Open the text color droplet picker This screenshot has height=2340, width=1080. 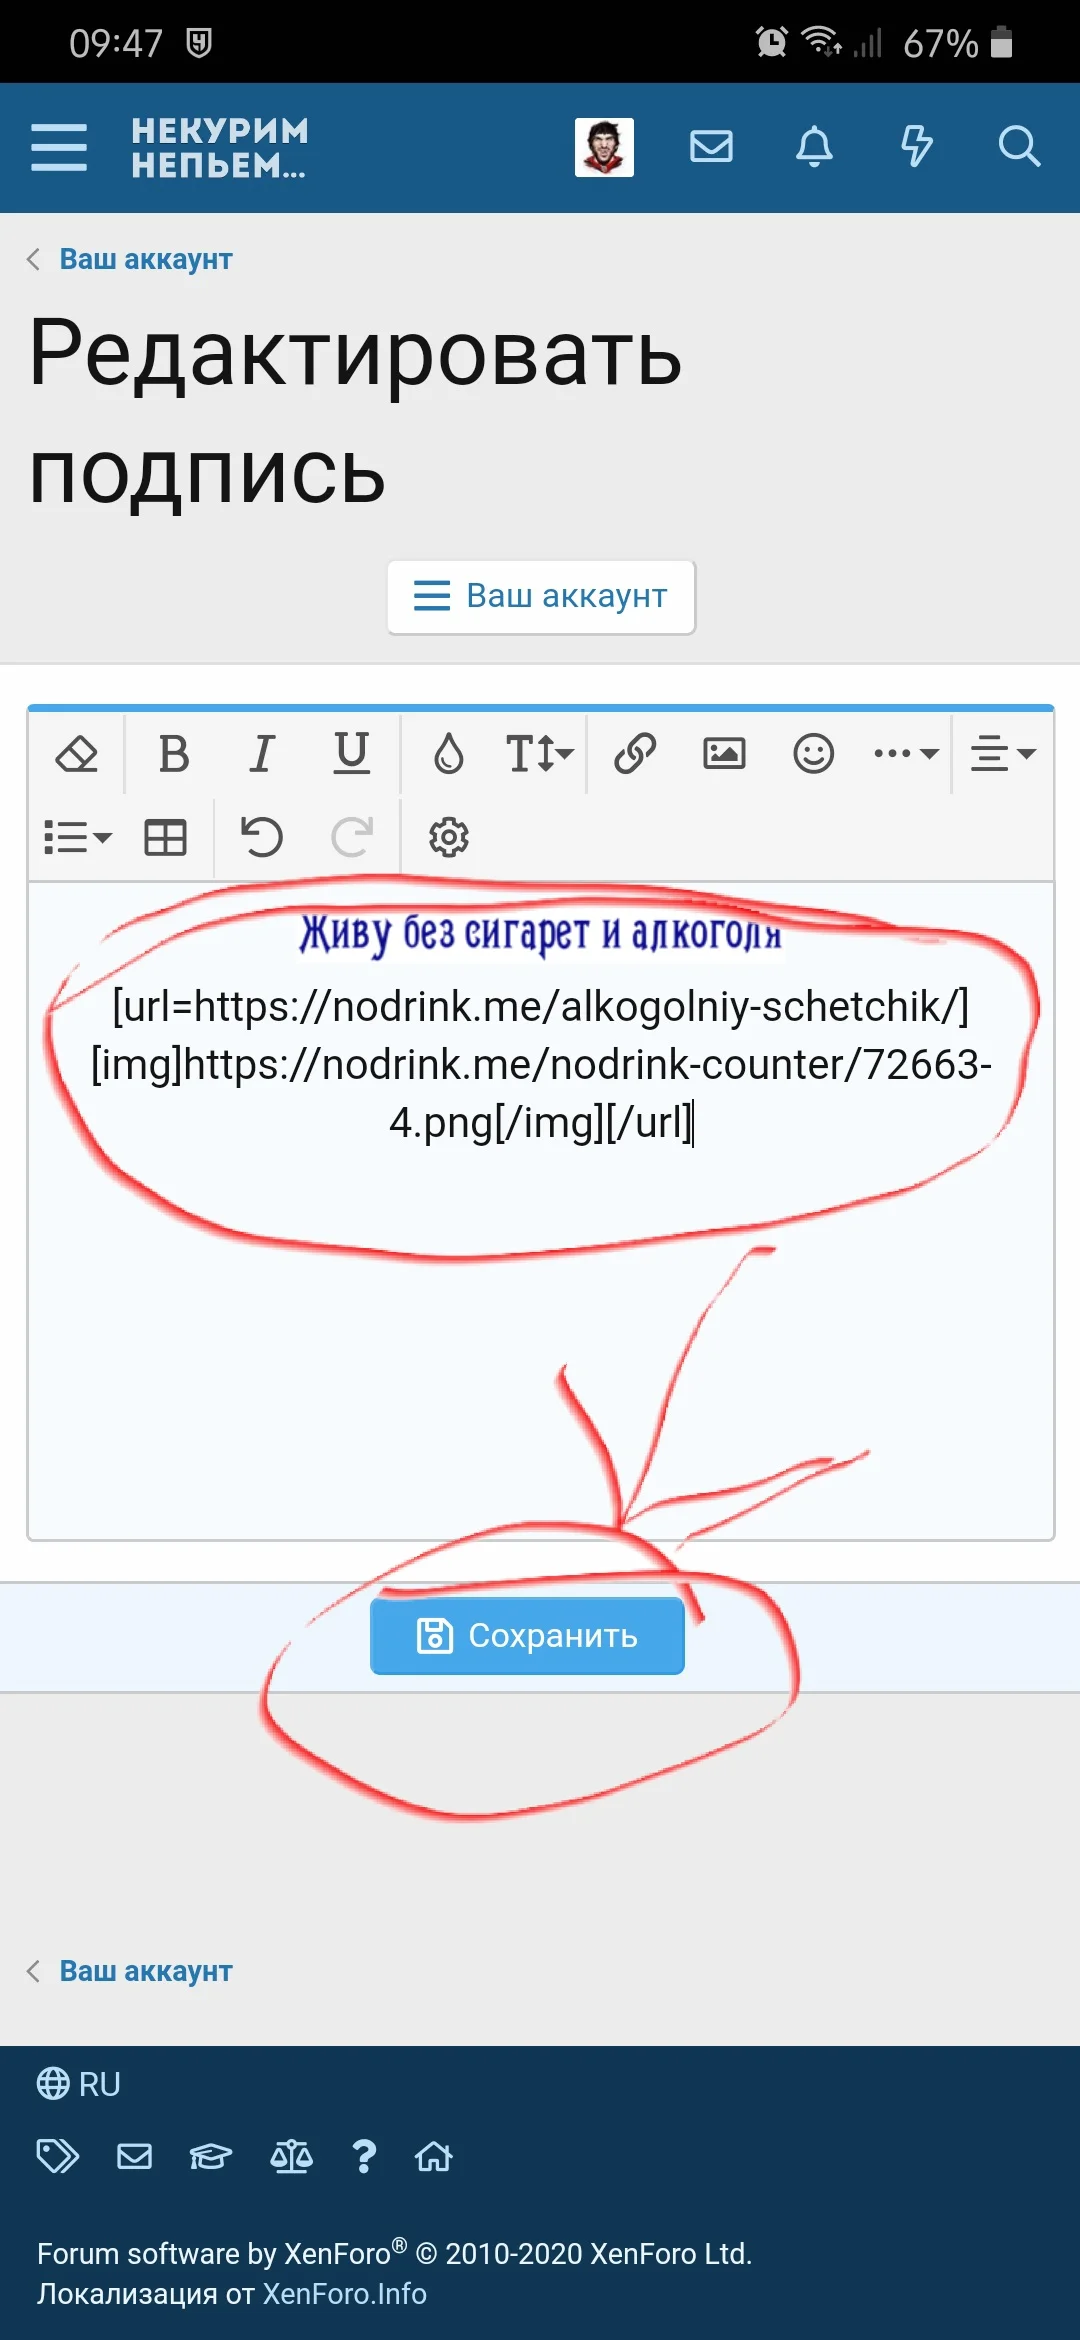tap(448, 753)
